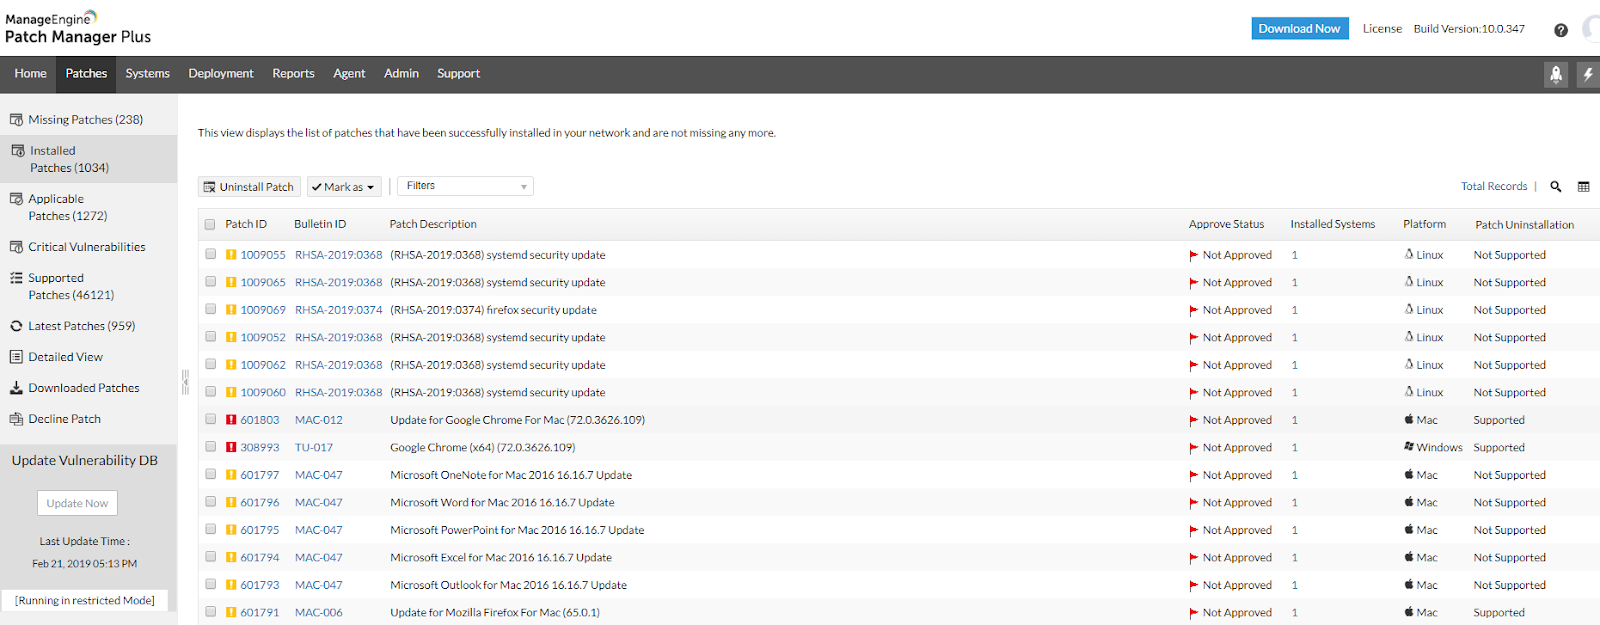The width and height of the screenshot is (1600, 625).
Task: Click yellow severity icon for patch 601797
Action: [x=231, y=475]
